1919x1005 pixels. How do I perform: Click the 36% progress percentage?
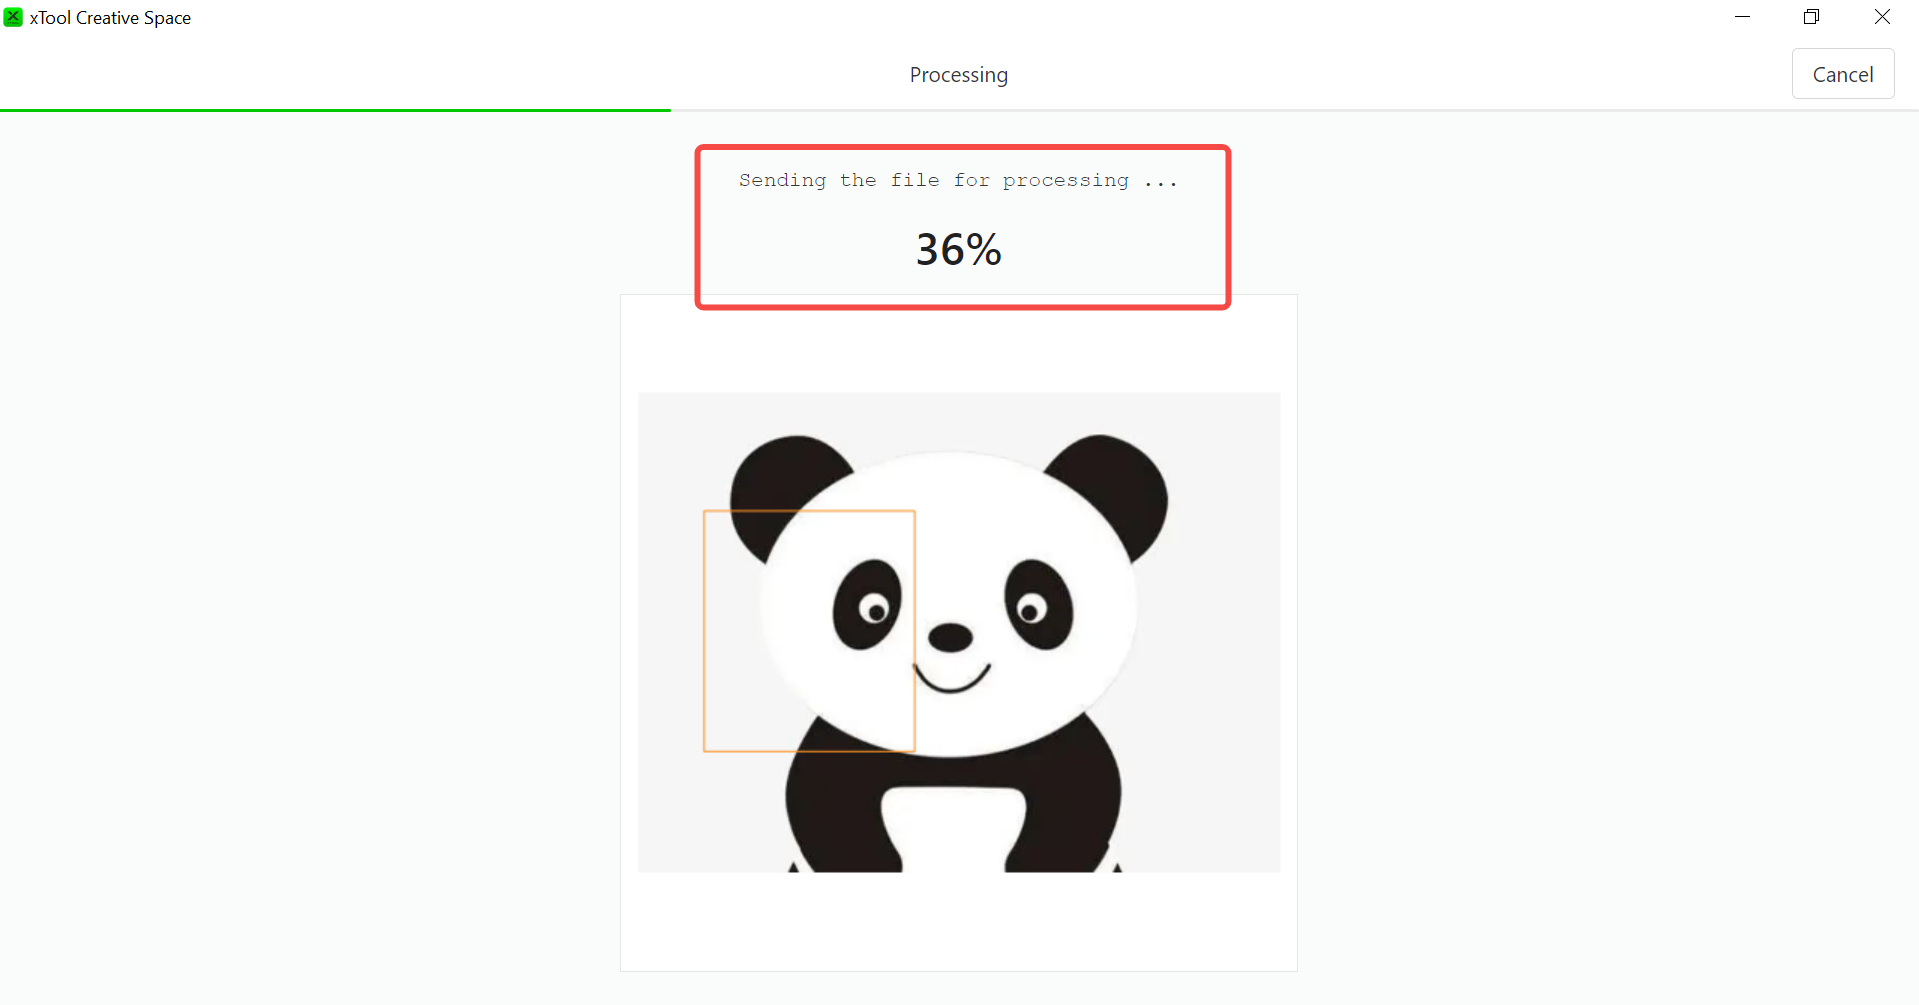click(x=958, y=249)
